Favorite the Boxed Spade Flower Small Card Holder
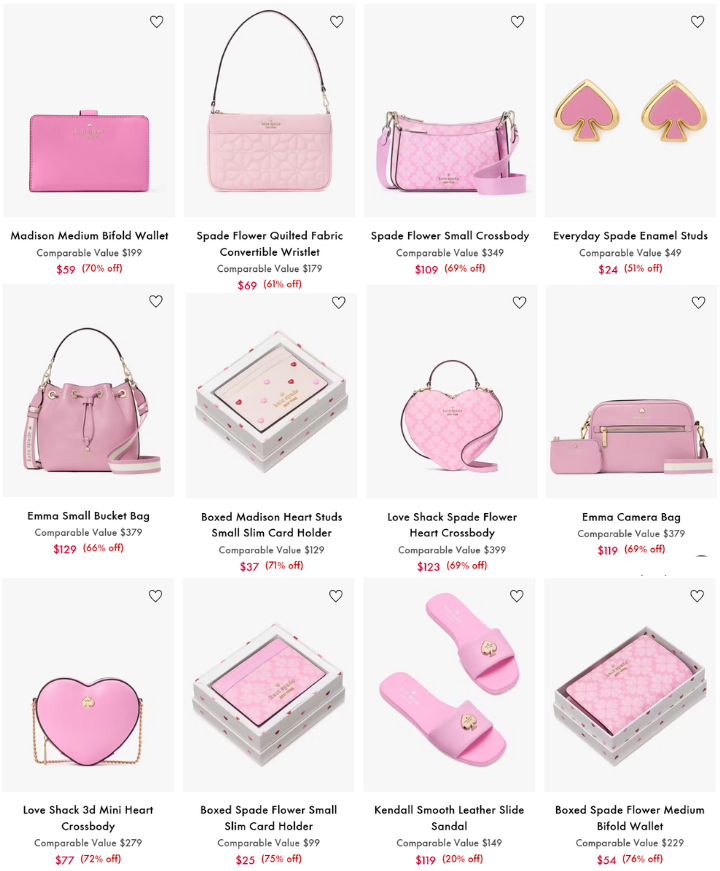This screenshot has width=720, height=871. coord(336,595)
